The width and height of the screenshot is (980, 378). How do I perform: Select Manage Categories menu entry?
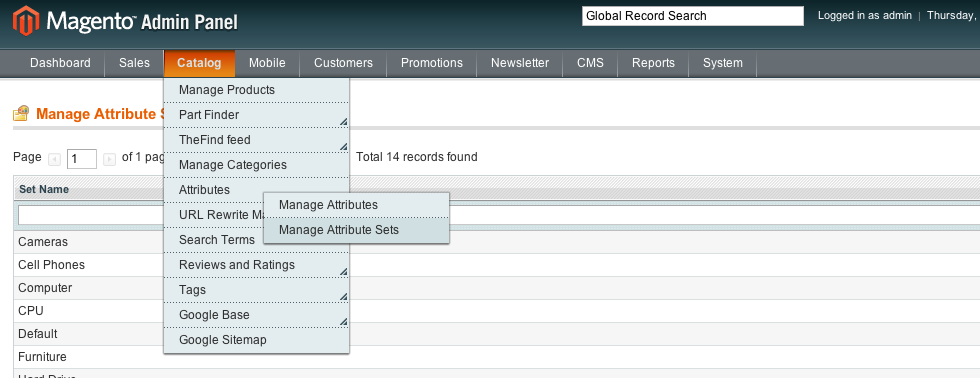[x=256, y=165]
